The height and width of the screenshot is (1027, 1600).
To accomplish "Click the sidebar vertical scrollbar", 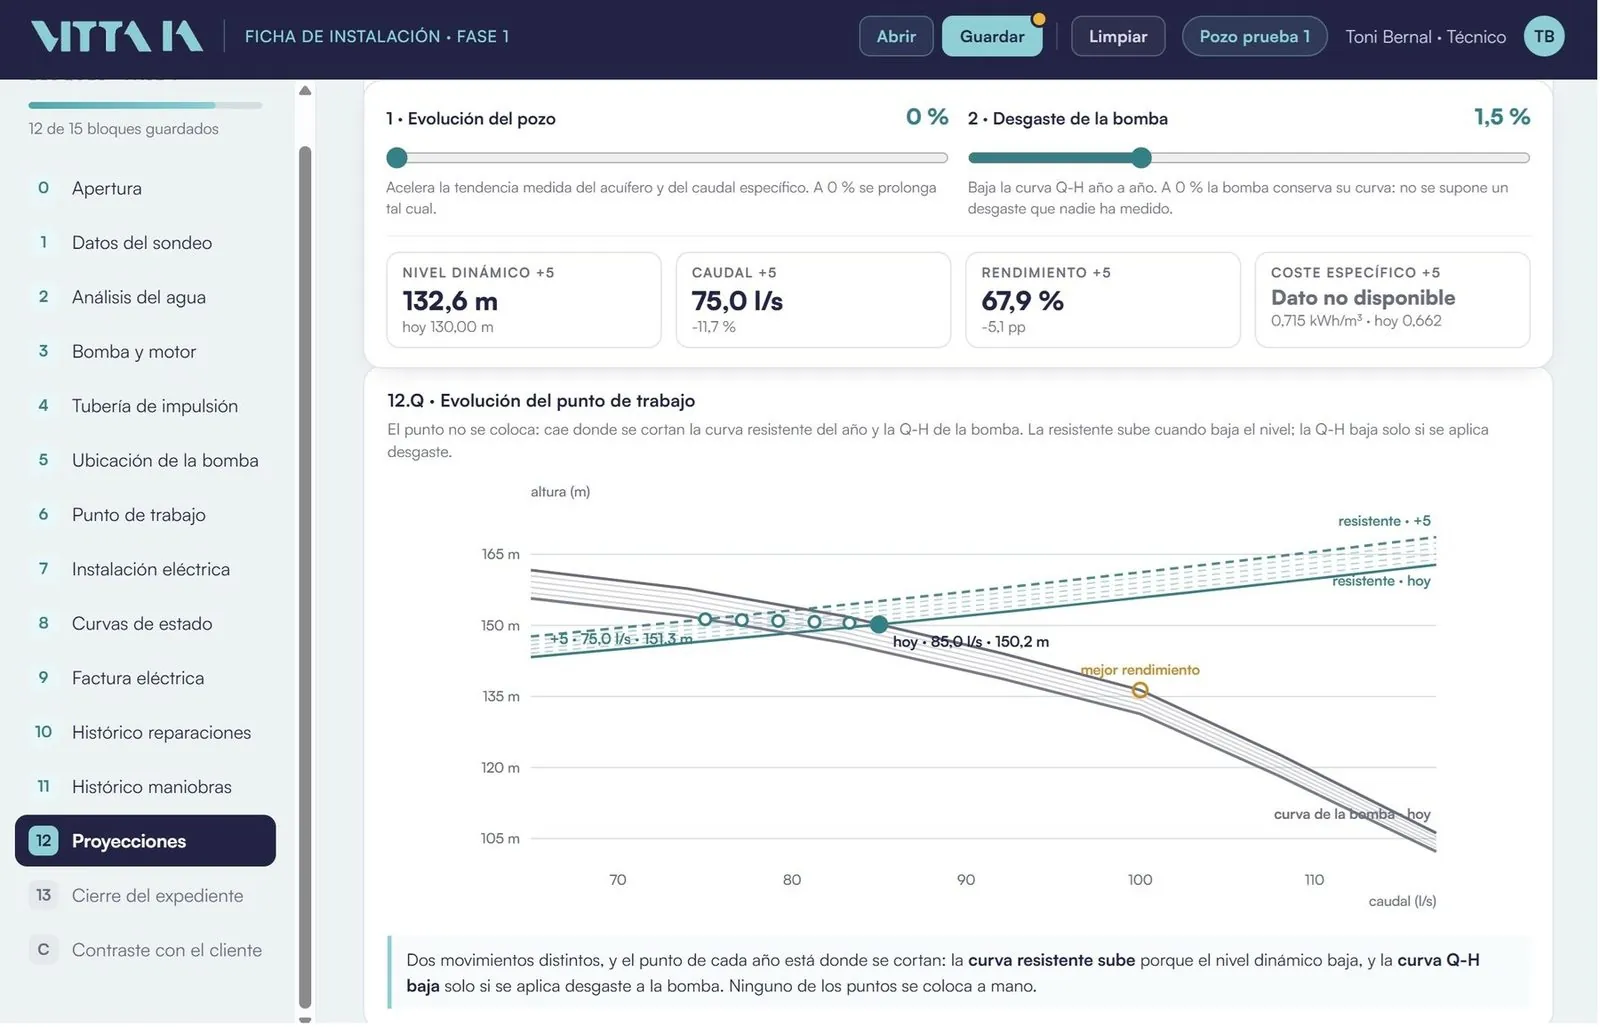I will 305,578.
